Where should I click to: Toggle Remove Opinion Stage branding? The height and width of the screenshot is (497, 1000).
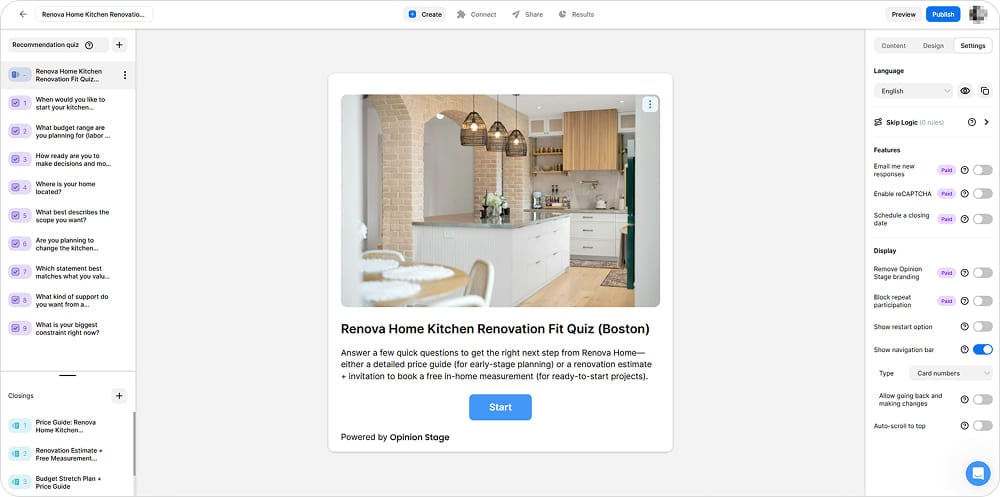pyautogui.click(x=982, y=273)
